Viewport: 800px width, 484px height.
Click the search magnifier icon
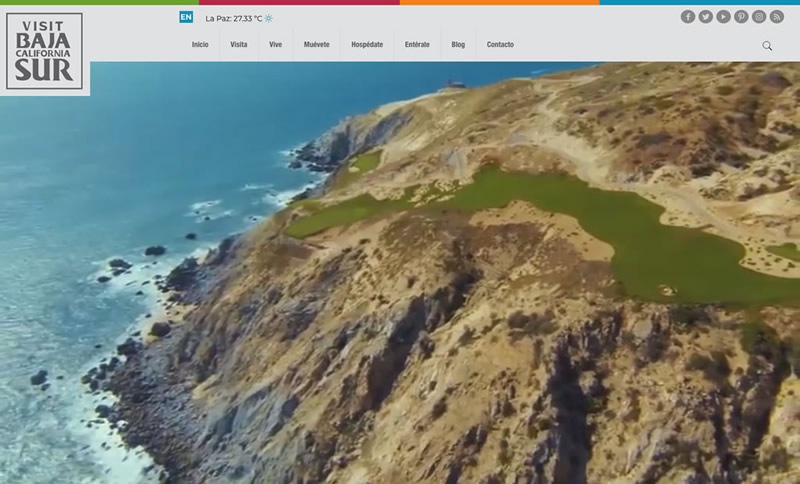coord(767,46)
